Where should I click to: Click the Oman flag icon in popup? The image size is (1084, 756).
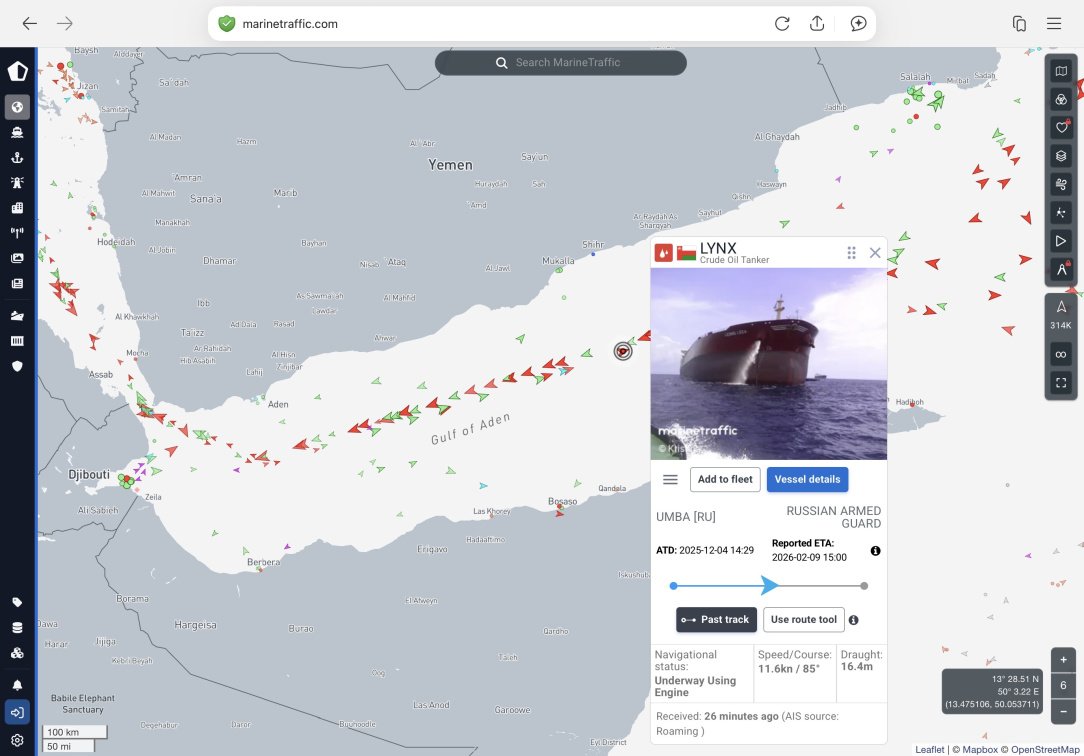pyautogui.click(x=686, y=253)
